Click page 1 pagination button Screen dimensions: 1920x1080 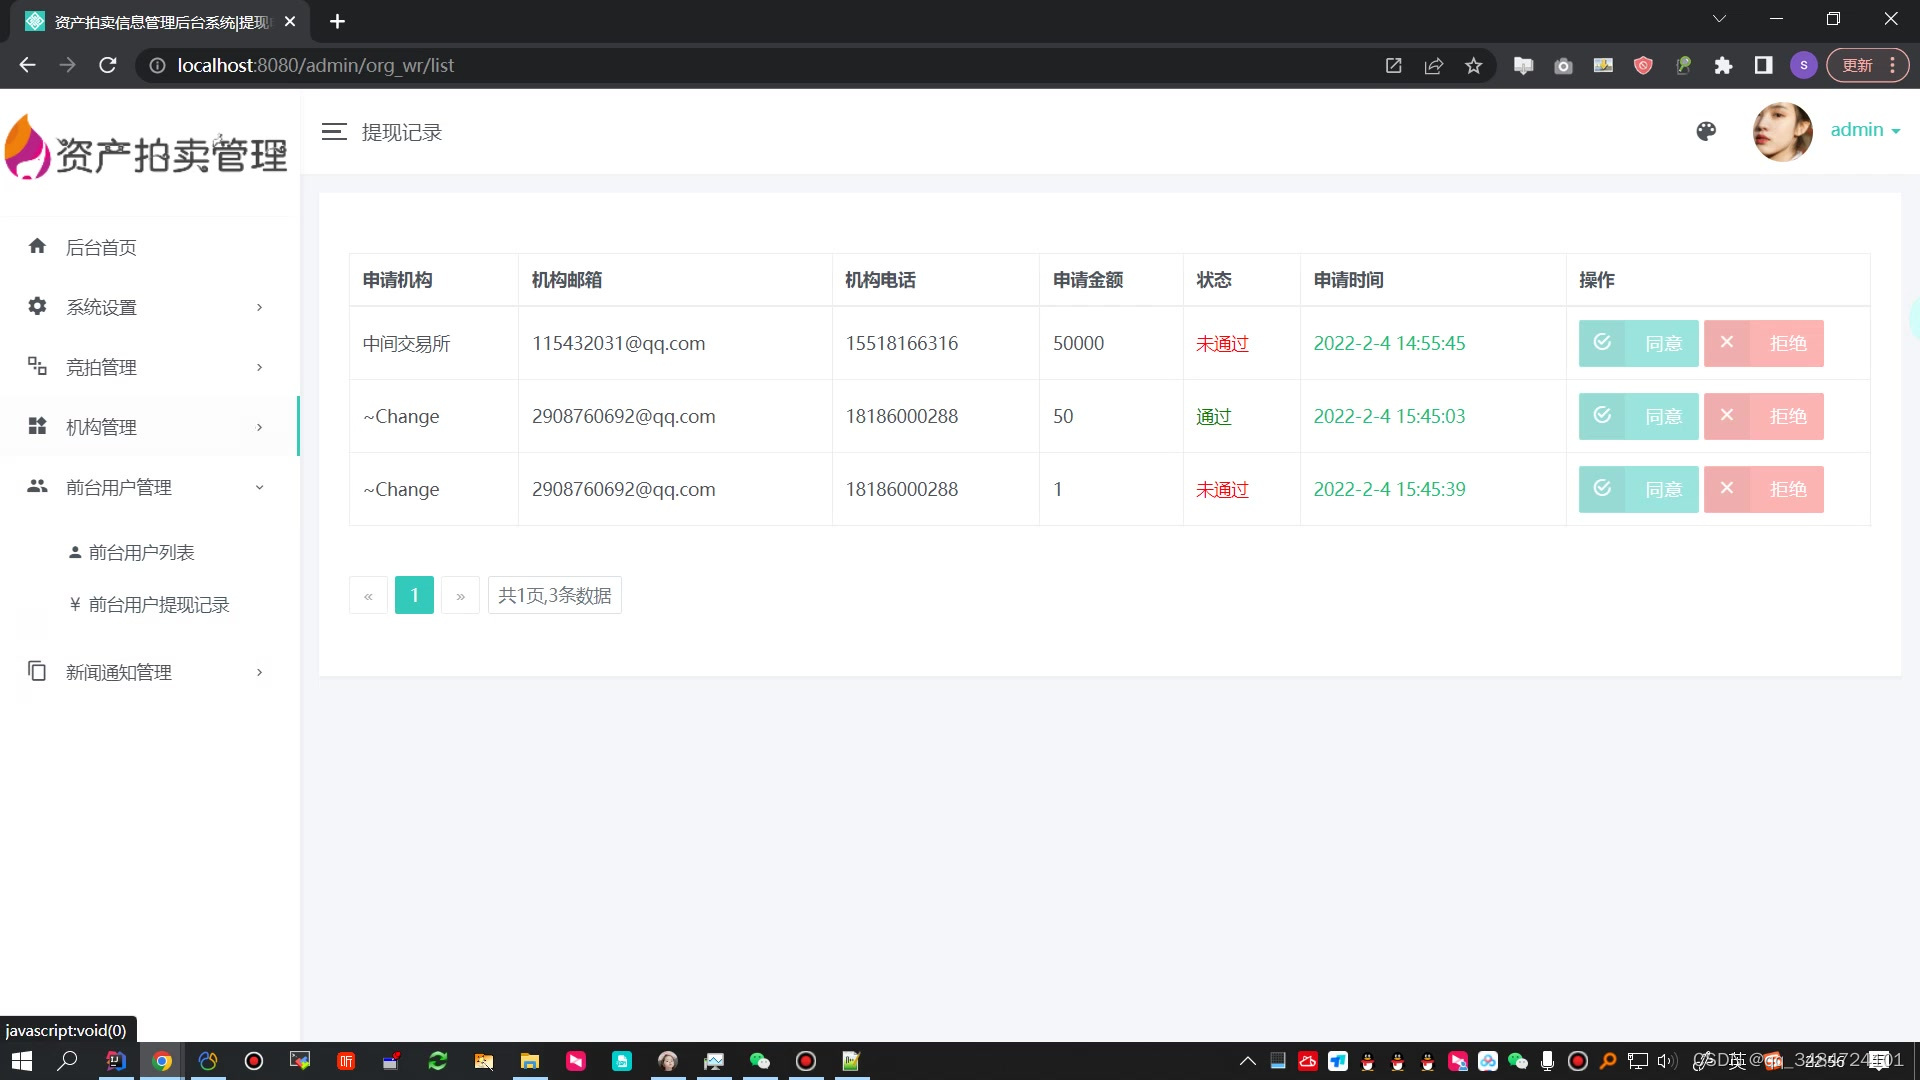pos(414,595)
